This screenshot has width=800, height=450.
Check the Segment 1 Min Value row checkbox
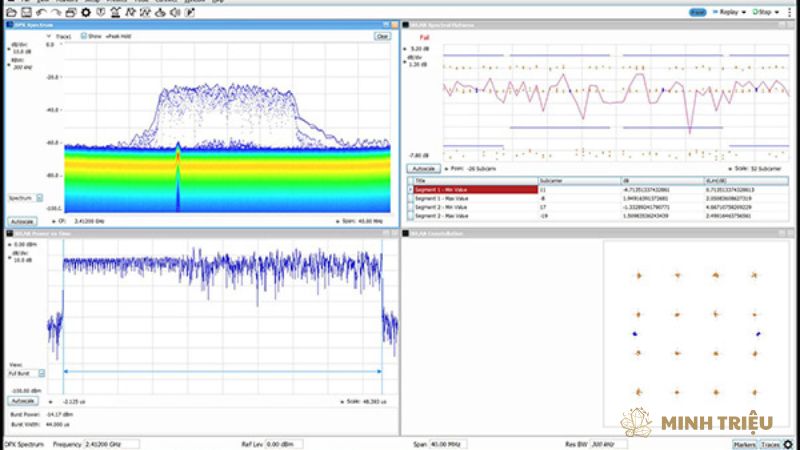pos(408,187)
